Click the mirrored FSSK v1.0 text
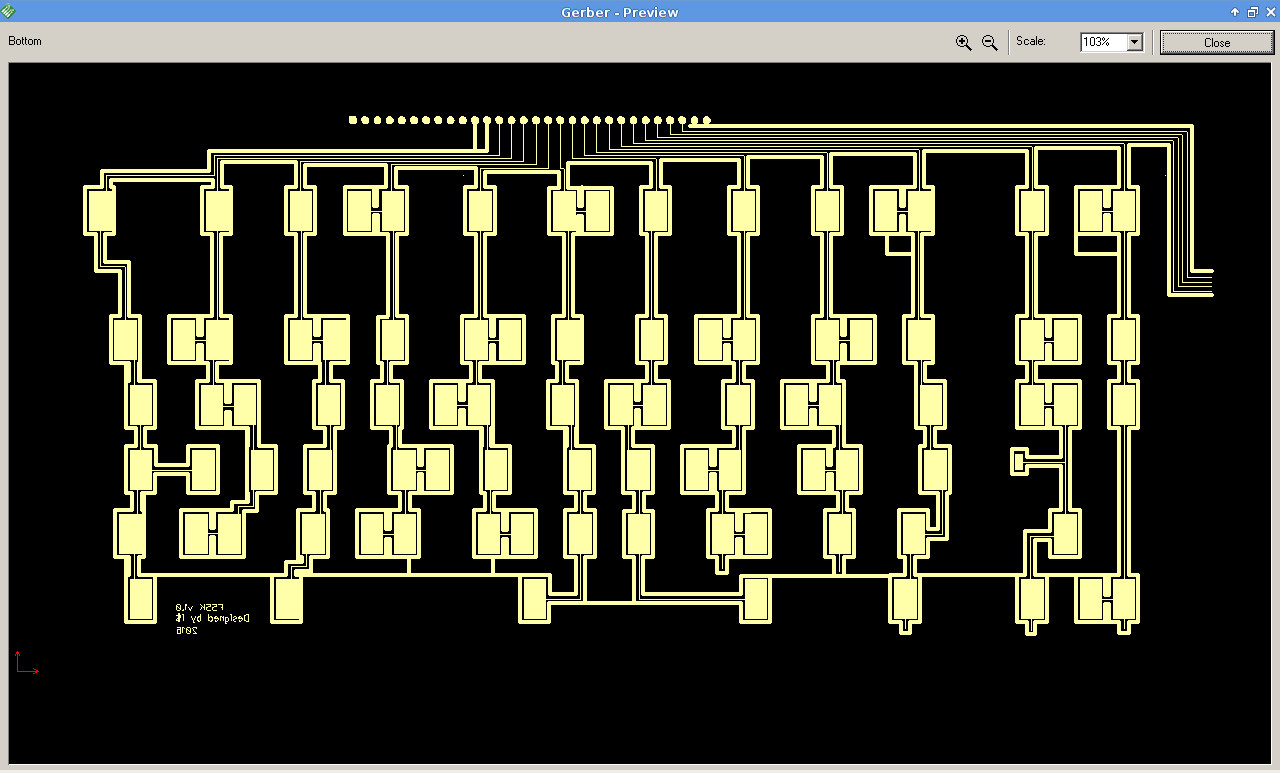Viewport: 1280px width, 773px height. click(200, 607)
